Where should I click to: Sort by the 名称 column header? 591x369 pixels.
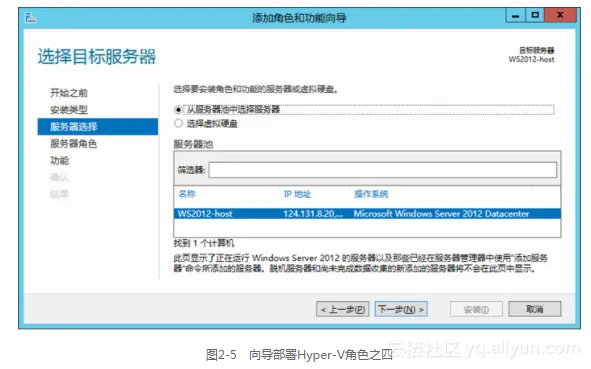click(187, 194)
